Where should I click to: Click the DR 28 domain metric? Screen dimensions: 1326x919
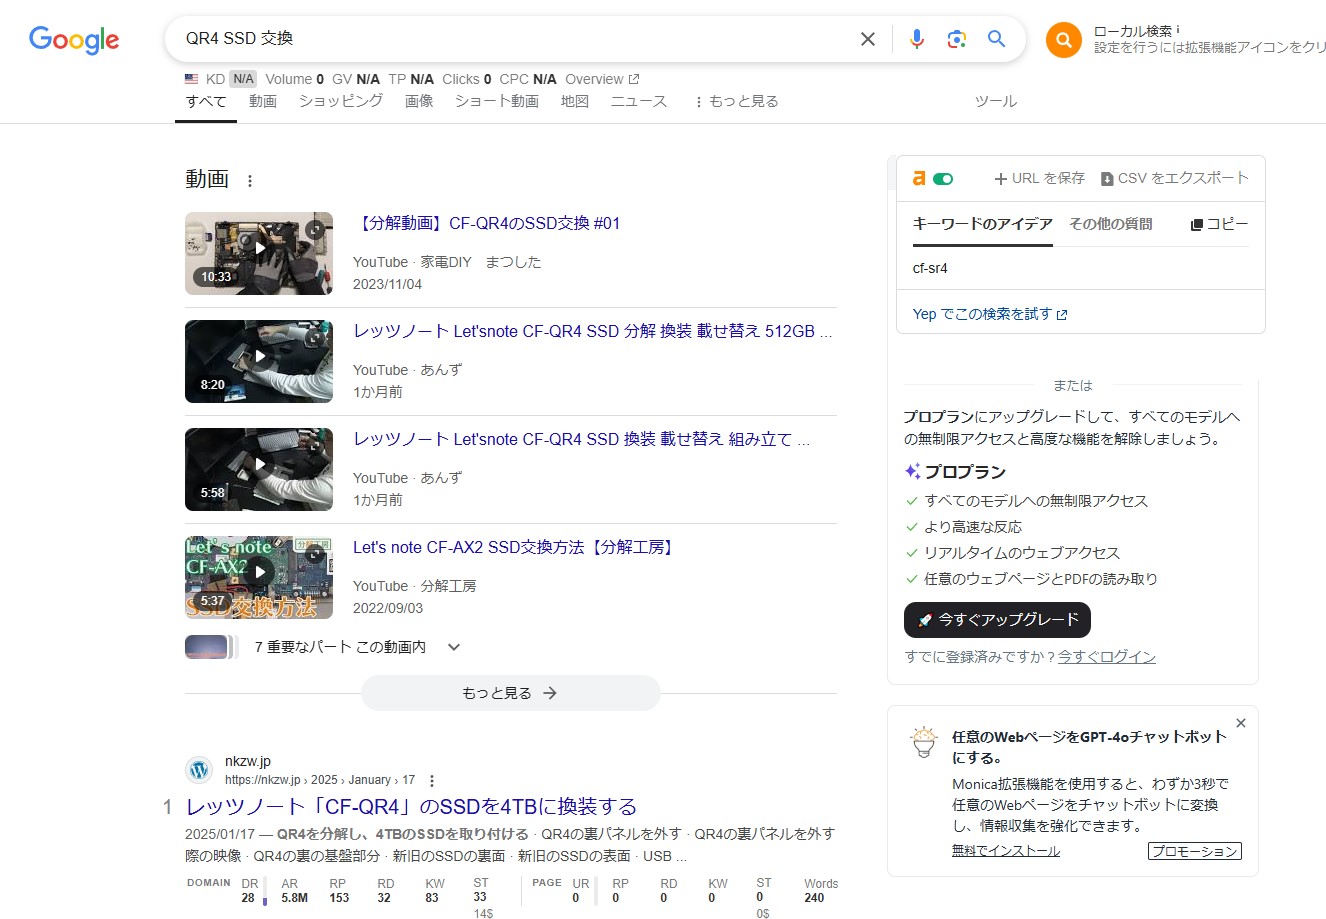[249, 891]
